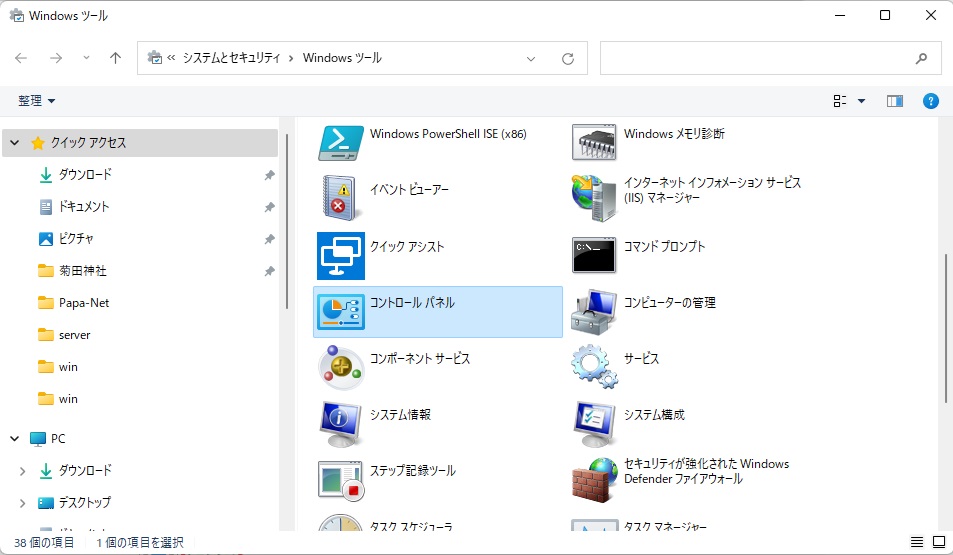Open ドキュメント in quick access
953x555 pixels.
pyautogui.click(x=84, y=207)
